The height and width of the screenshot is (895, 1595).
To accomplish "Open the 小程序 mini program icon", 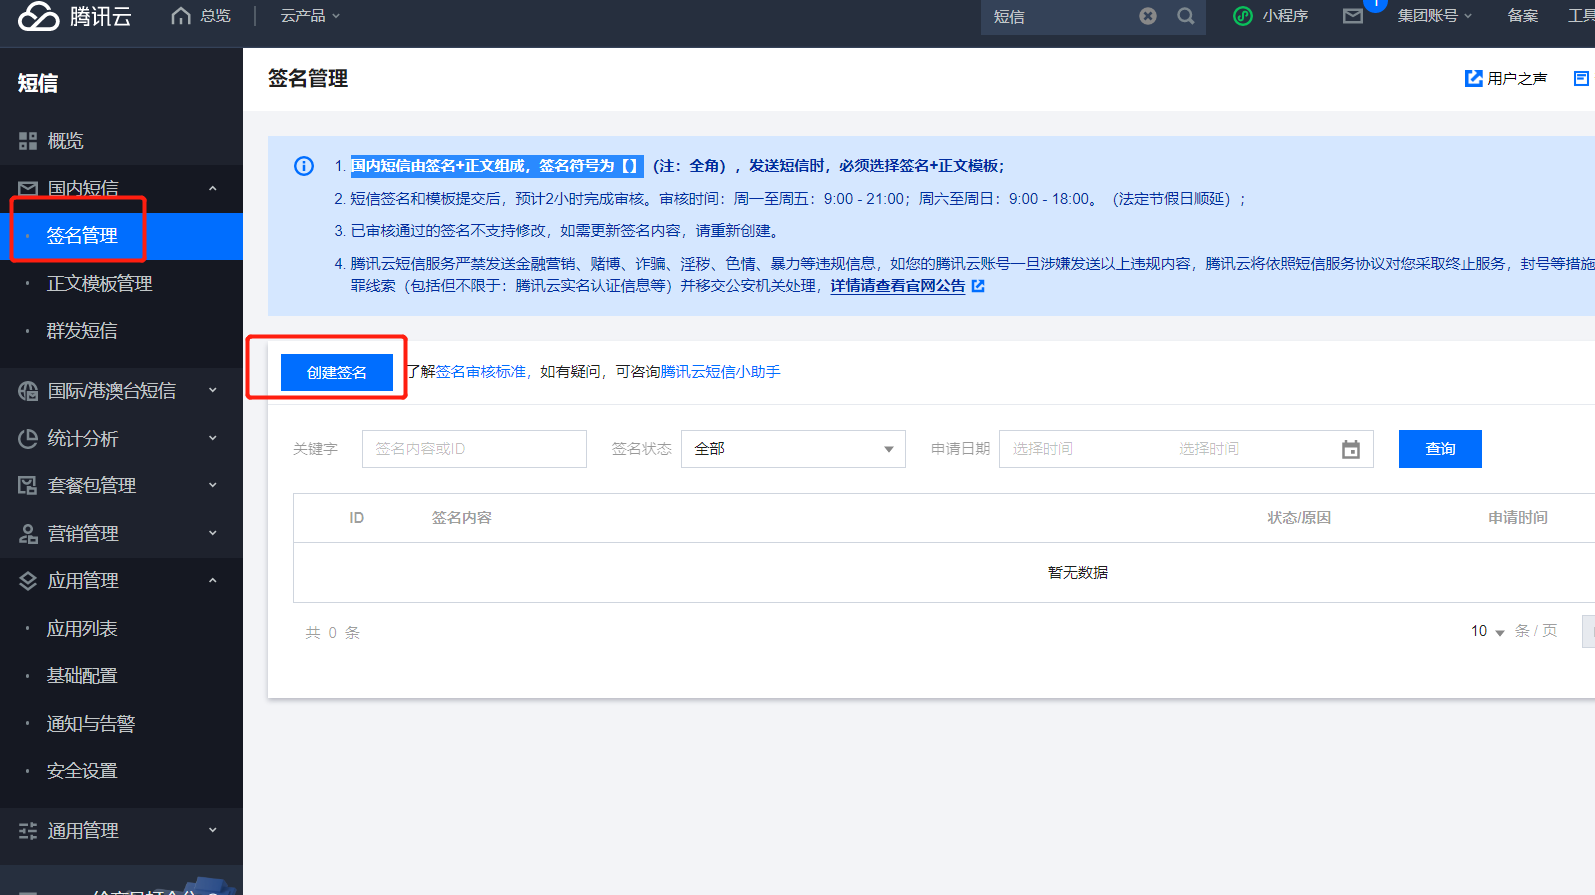I will click(x=1243, y=16).
